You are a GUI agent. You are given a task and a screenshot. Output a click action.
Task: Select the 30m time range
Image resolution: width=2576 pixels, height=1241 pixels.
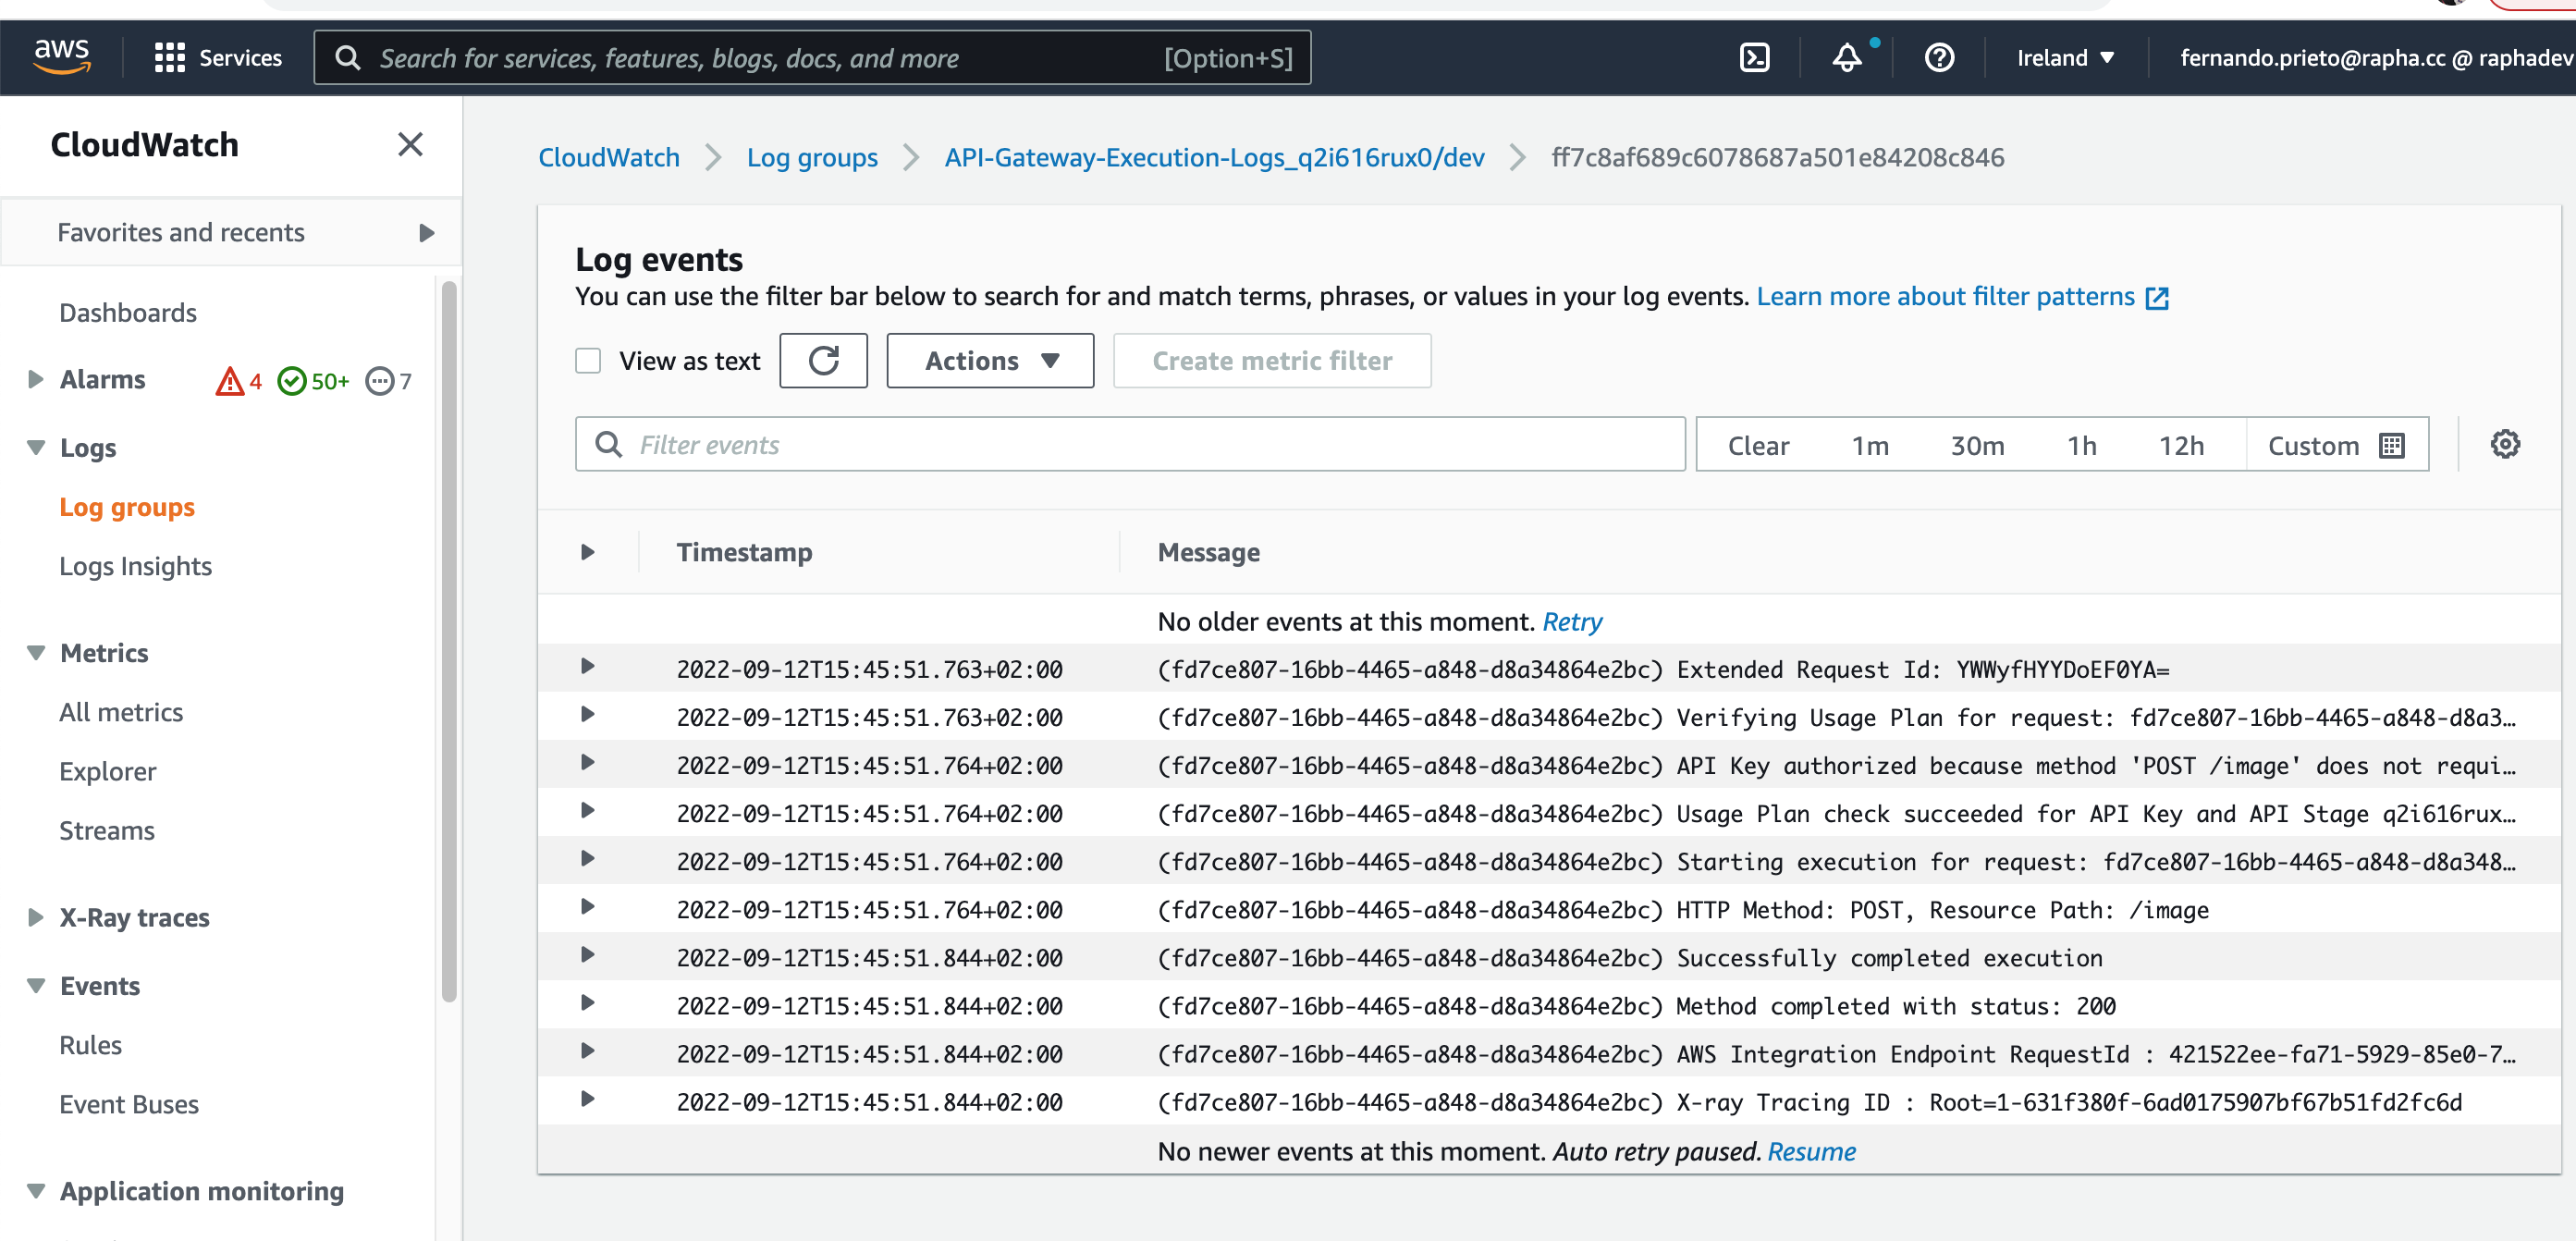click(1976, 445)
